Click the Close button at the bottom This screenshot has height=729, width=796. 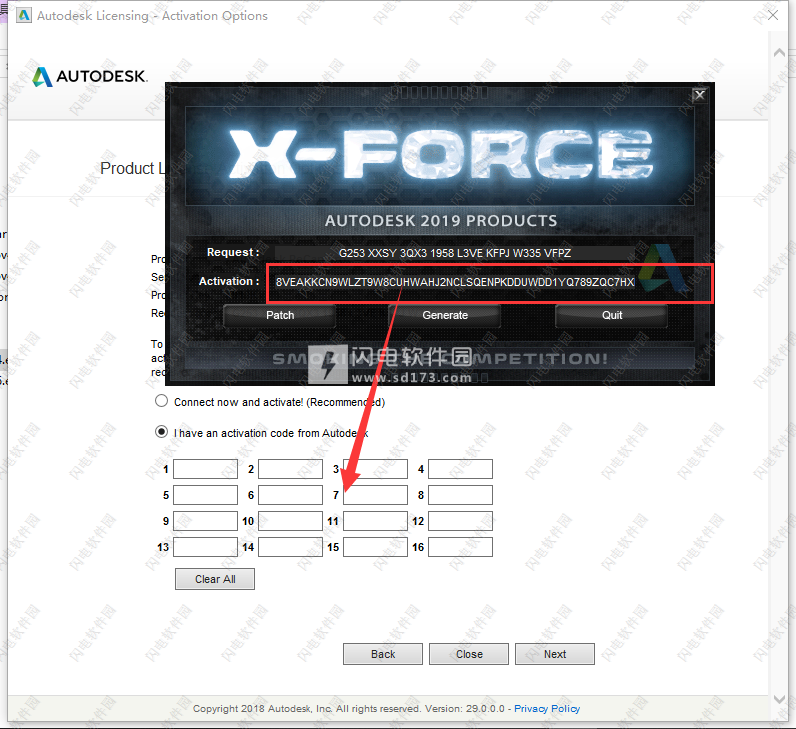[x=469, y=654]
